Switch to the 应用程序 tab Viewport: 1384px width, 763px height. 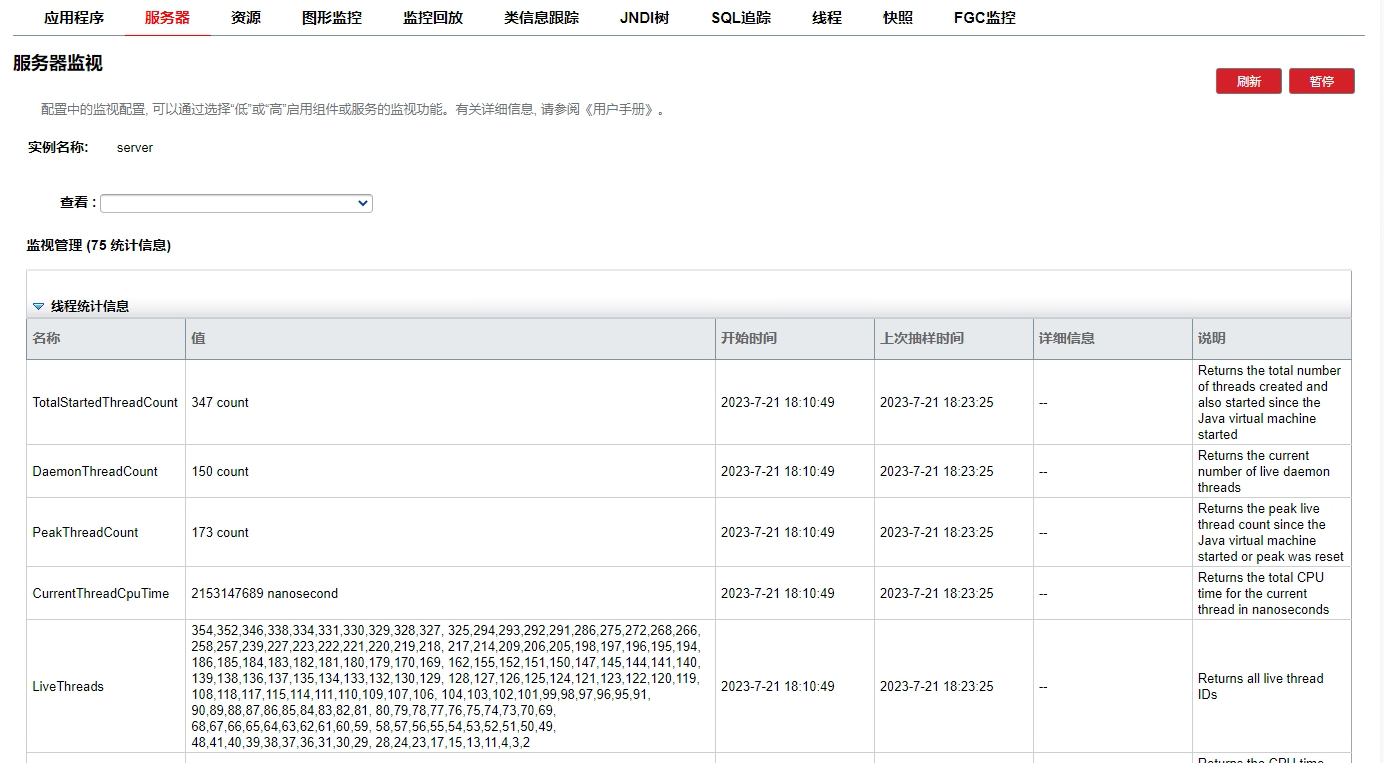tap(74, 18)
